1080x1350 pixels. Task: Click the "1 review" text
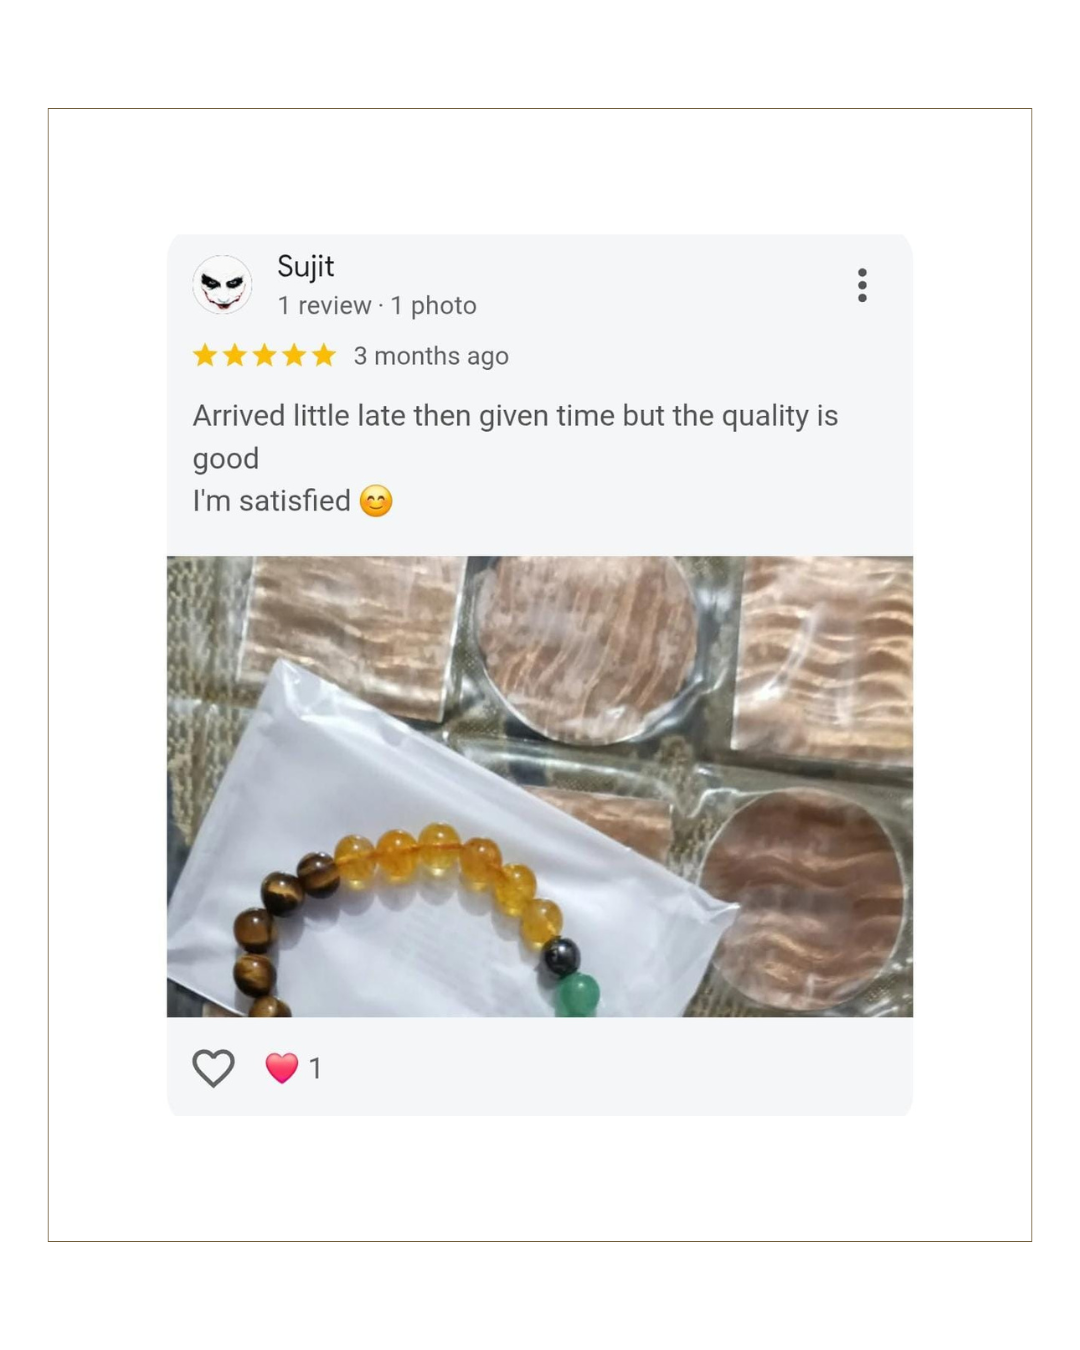tap(323, 306)
